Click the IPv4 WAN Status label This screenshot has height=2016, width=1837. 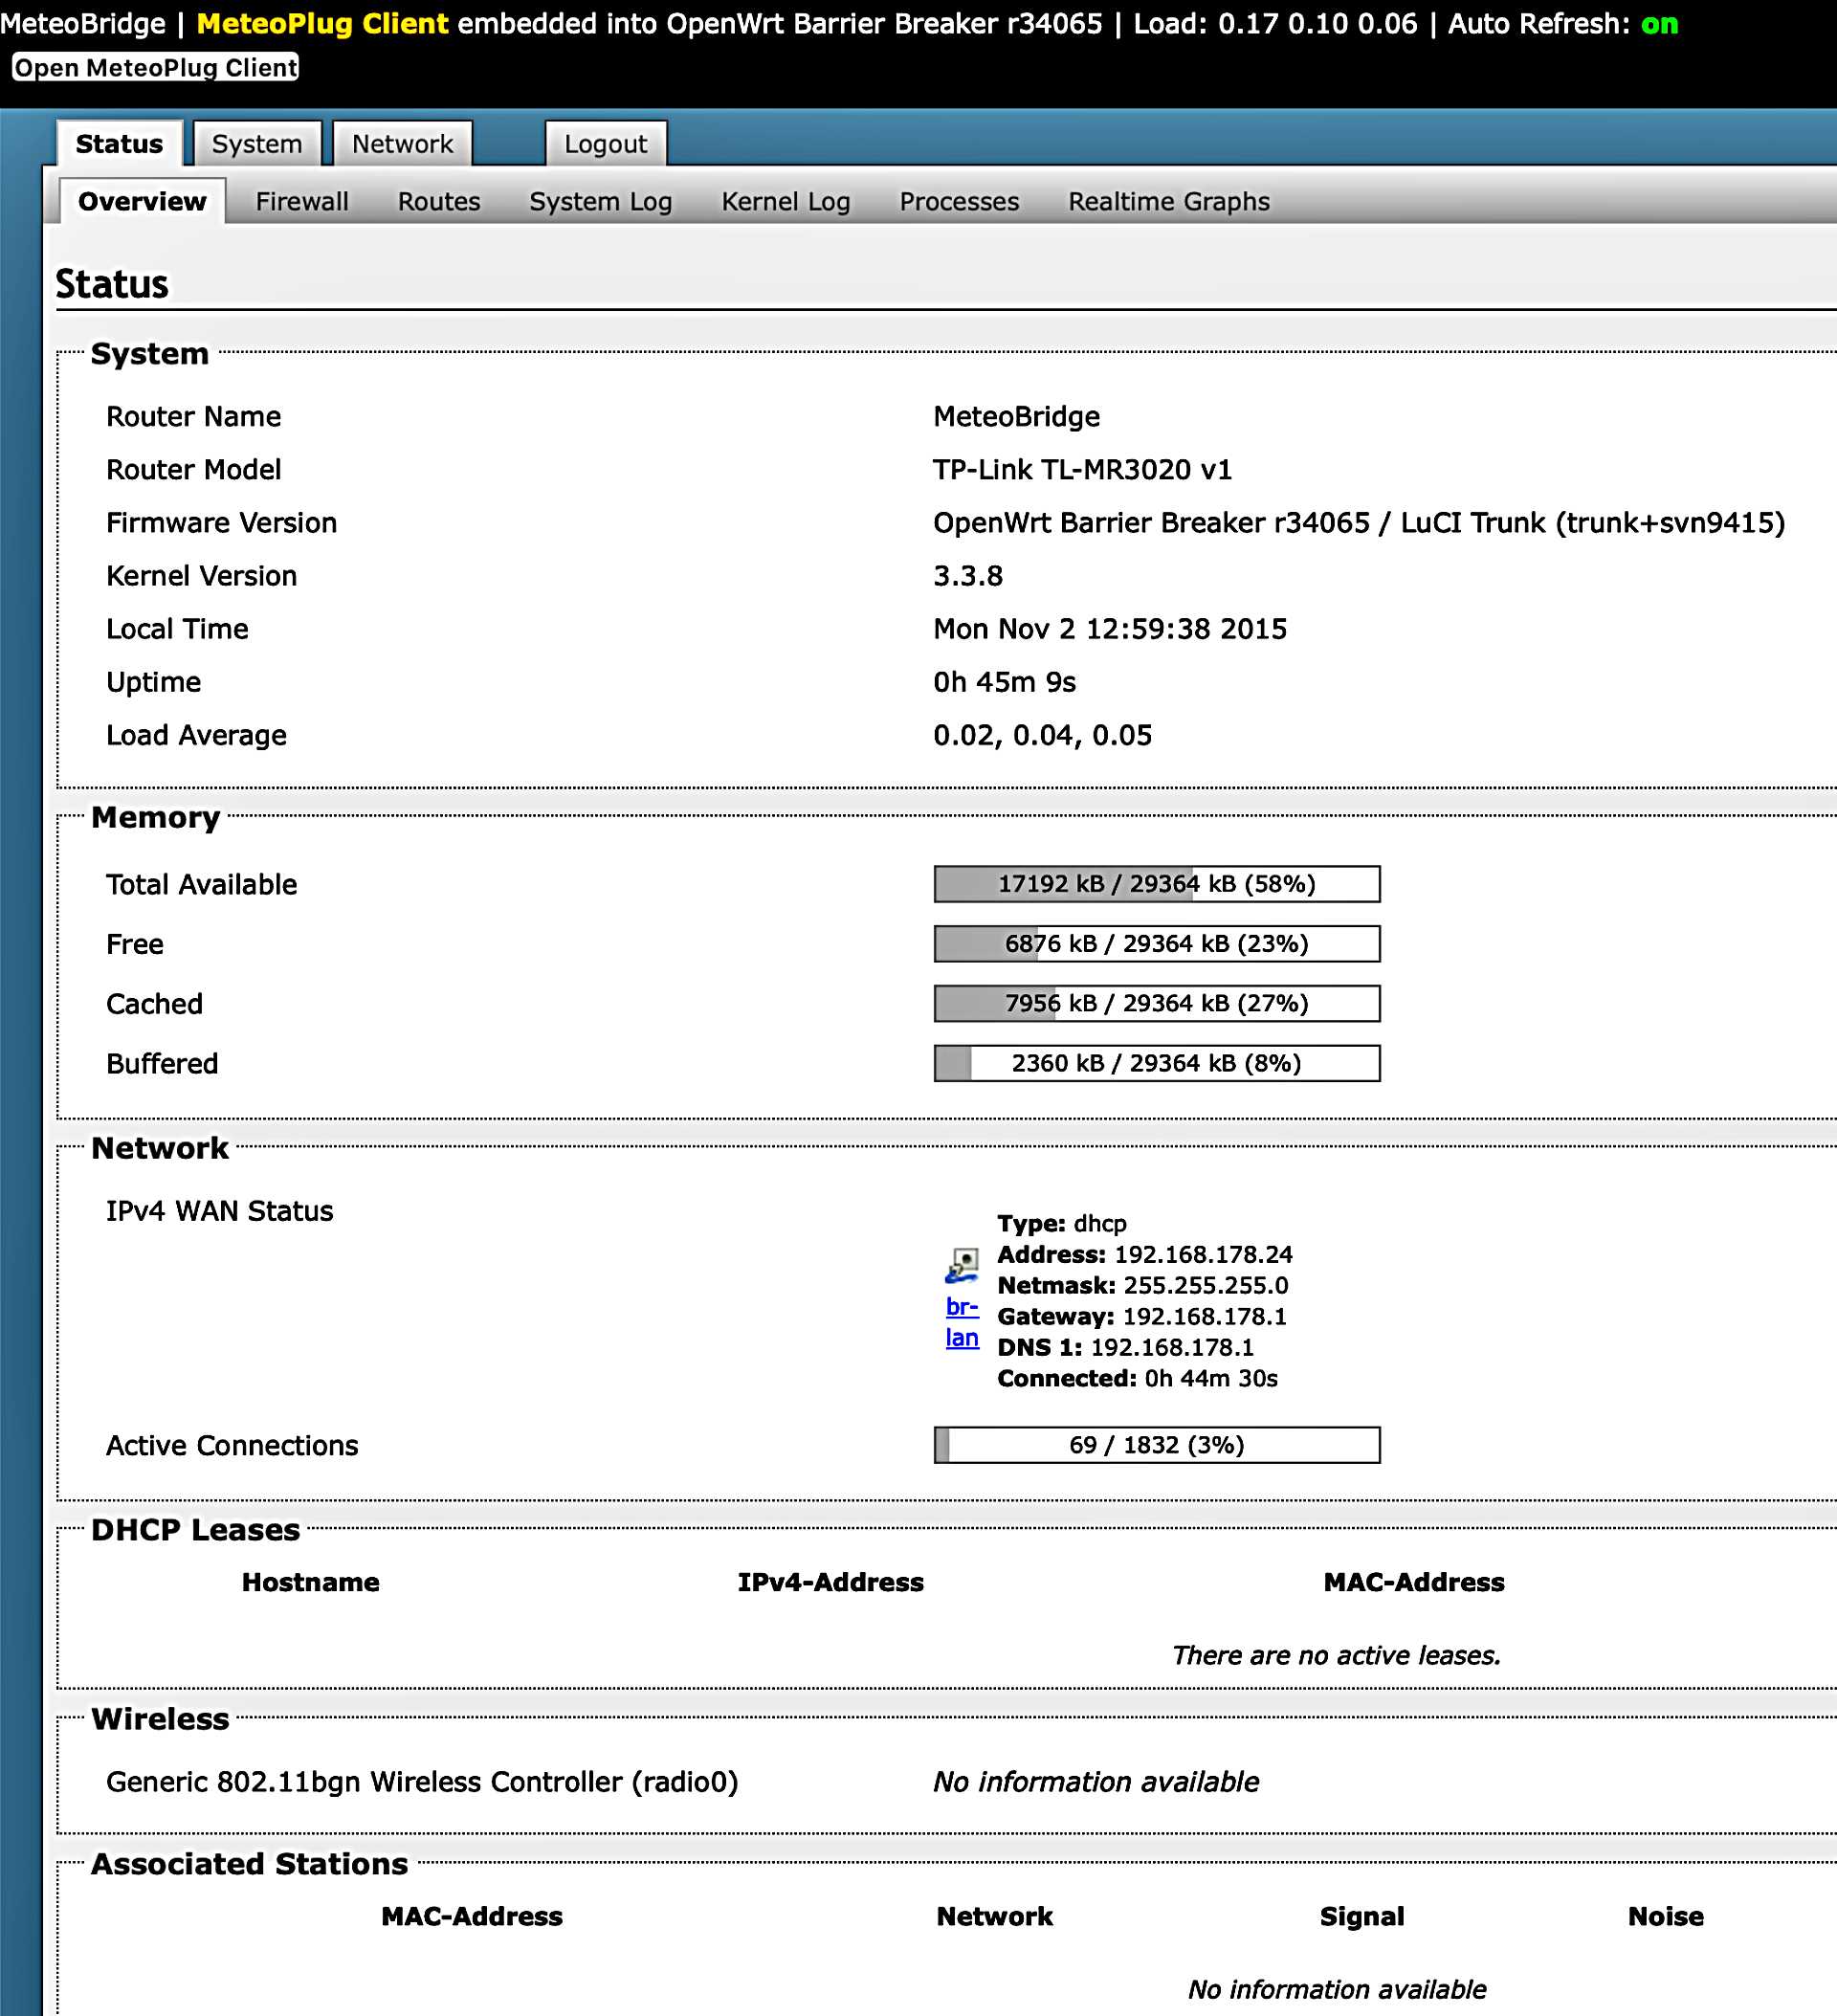219,1211
